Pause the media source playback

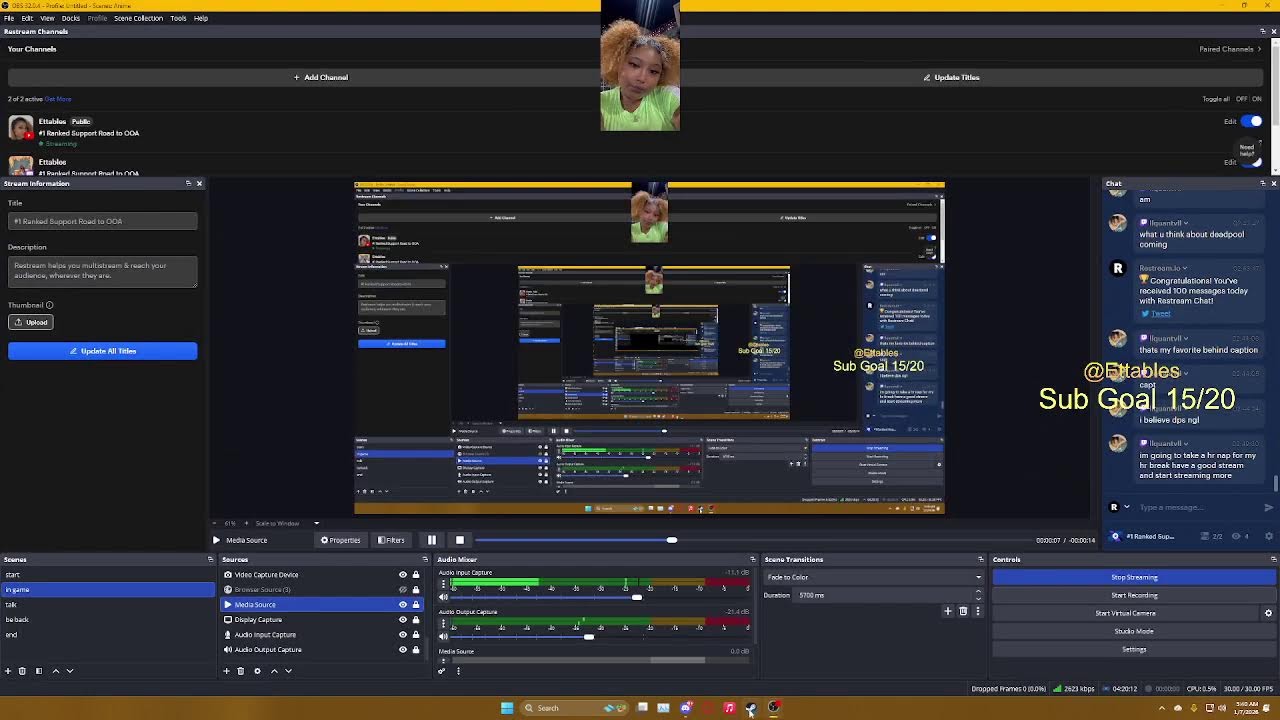tap(432, 540)
